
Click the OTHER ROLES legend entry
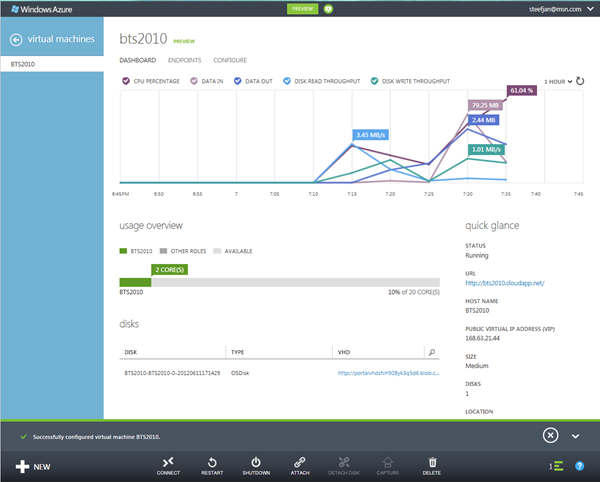click(x=183, y=251)
